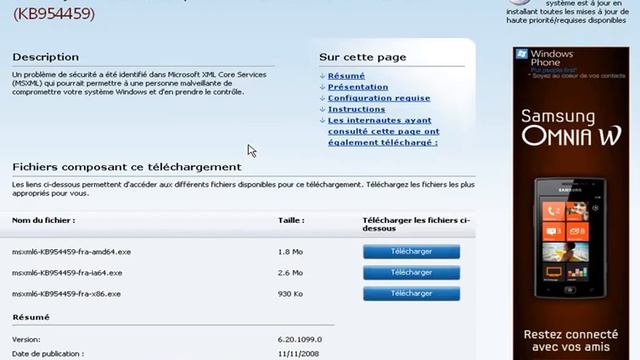Open the Résumé anchor link
The image size is (640, 360).
pyautogui.click(x=346, y=76)
